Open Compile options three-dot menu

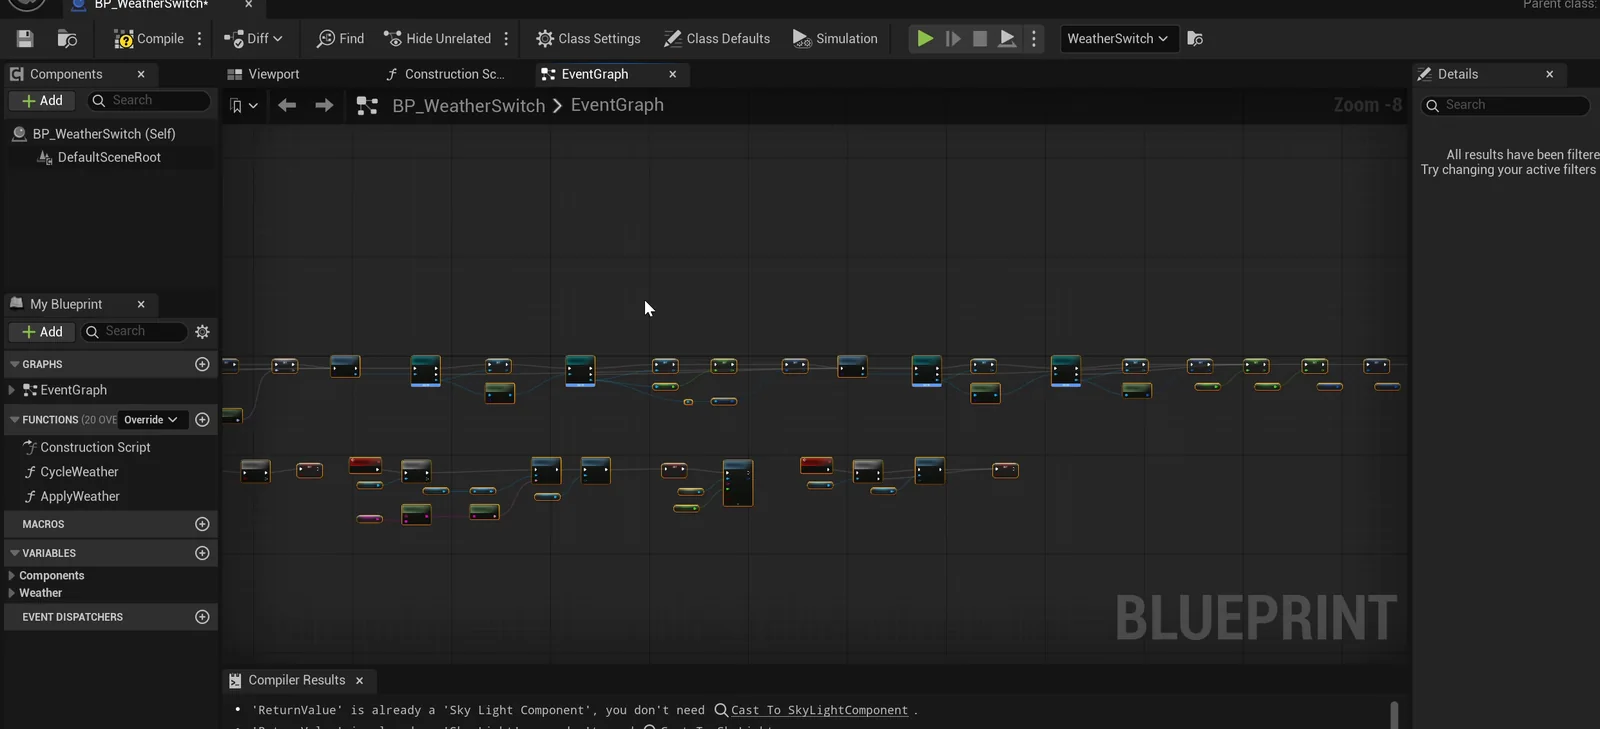tap(200, 39)
